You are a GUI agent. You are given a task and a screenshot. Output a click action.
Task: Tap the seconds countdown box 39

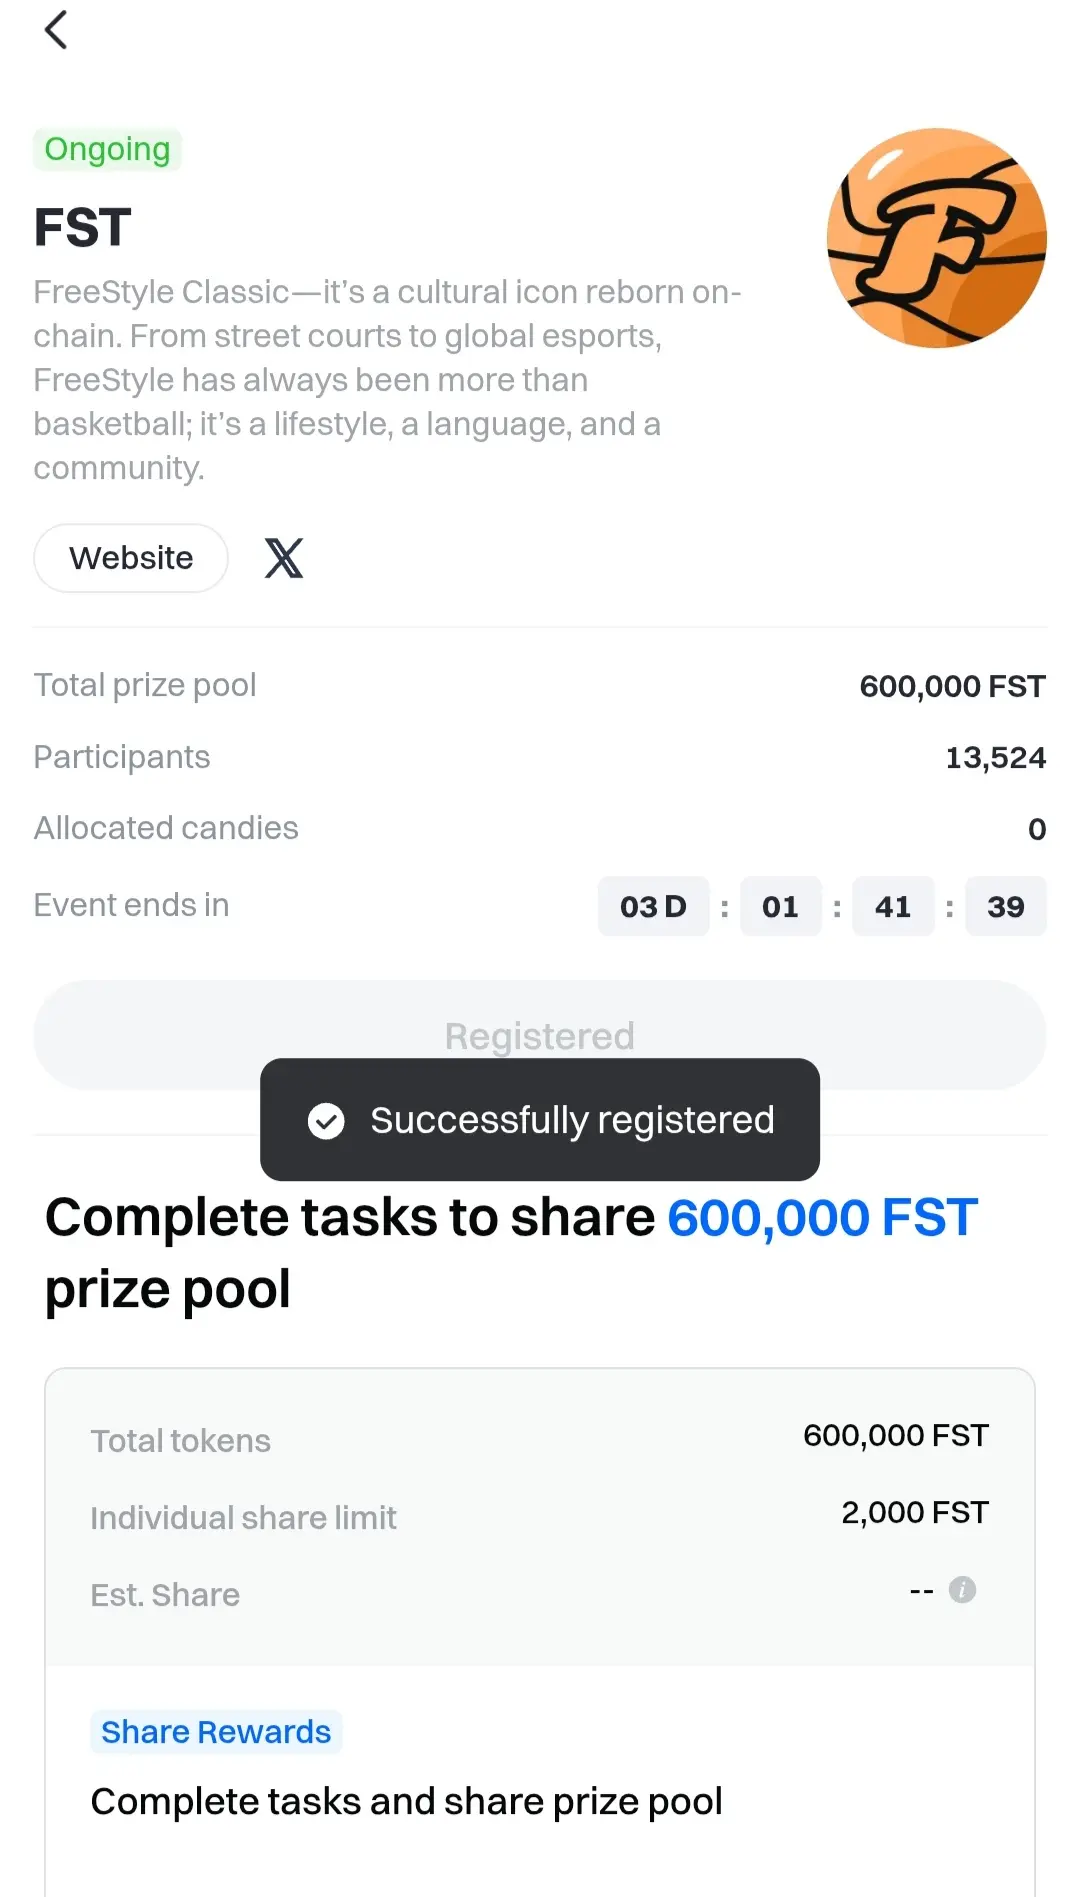click(x=1006, y=906)
